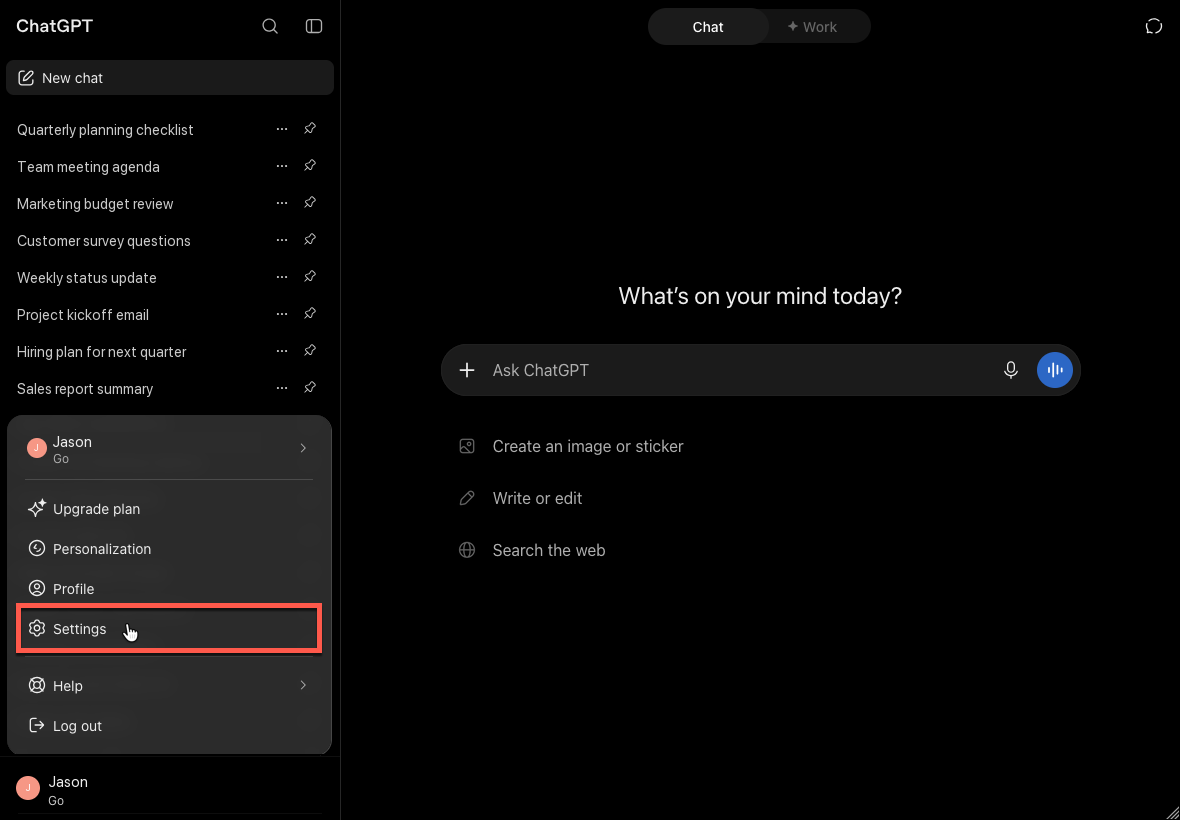Open options for Quarterly planning checklist
Screen dimensions: 1180x820
click(x=281, y=129)
